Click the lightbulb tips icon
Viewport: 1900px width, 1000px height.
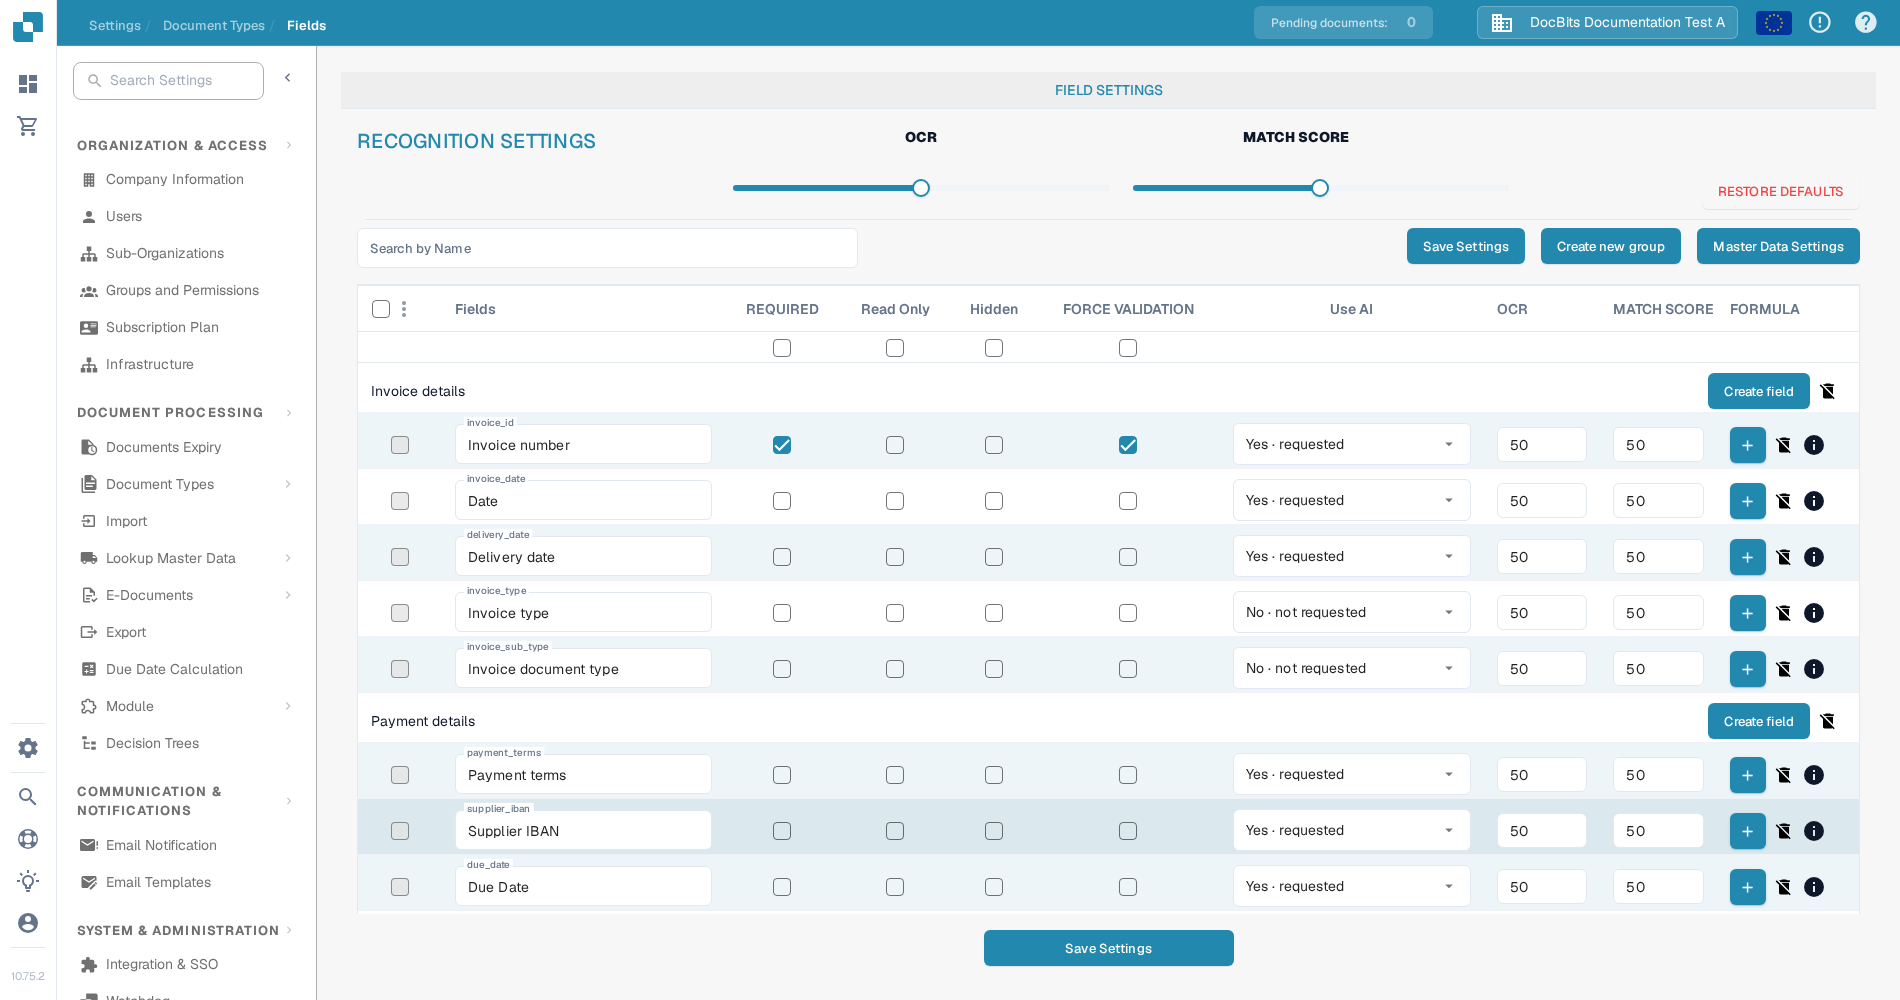click(x=28, y=881)
